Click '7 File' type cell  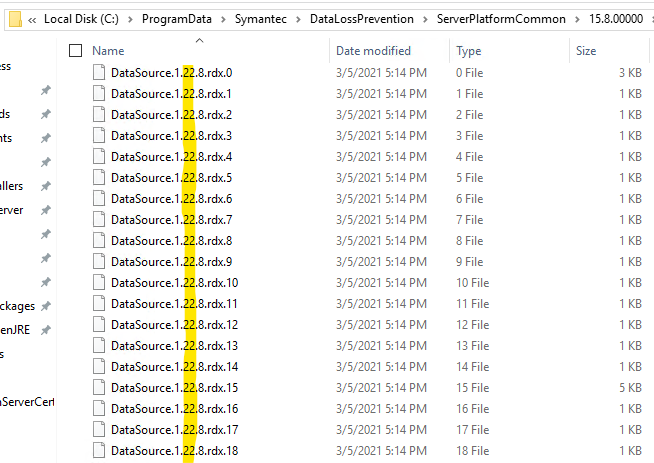(x=469, y=220)
